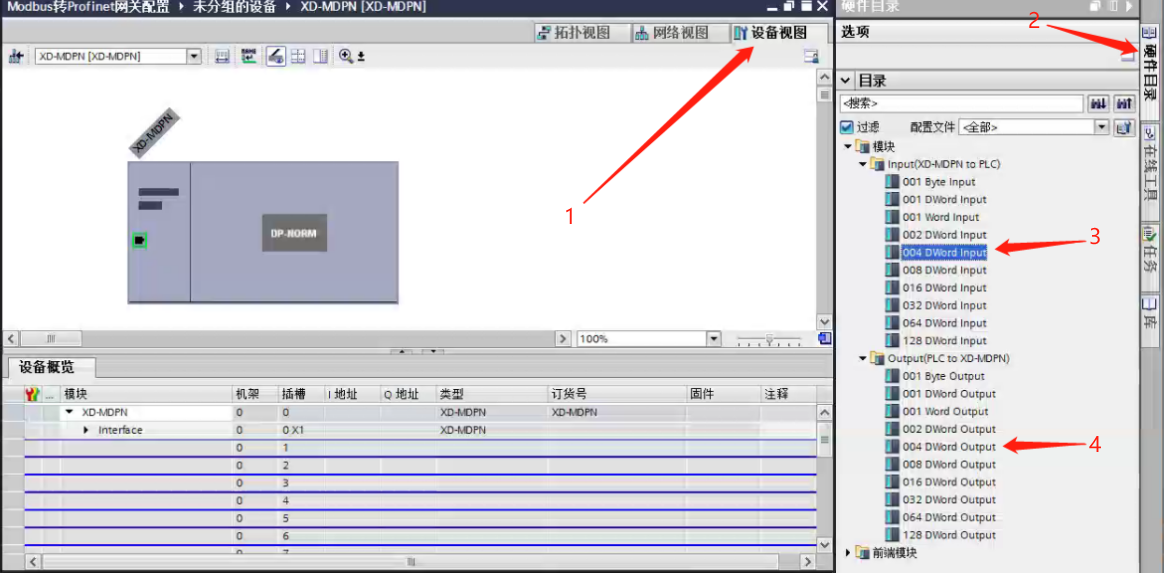Open the 配置文件 全部 dropdown

[1102, 127]
